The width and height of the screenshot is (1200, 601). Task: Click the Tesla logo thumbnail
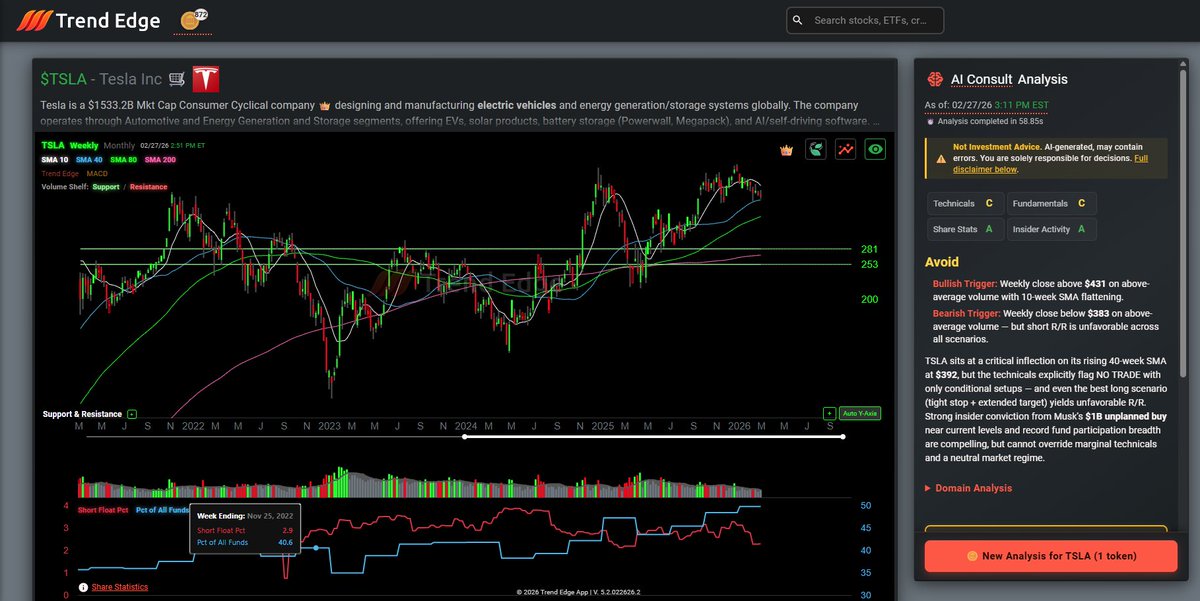(x=206, y=79)
